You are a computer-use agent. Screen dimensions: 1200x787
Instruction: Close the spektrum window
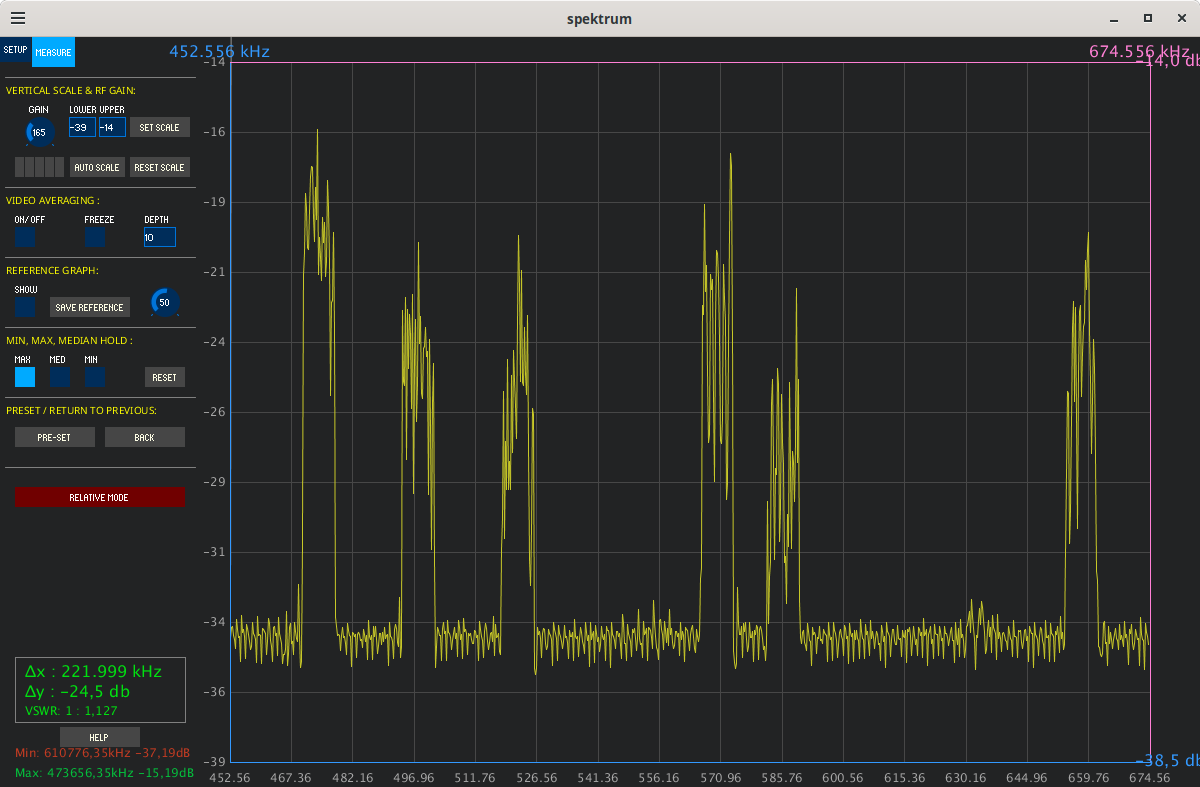pyautogui.click(x=1182, y=18)
